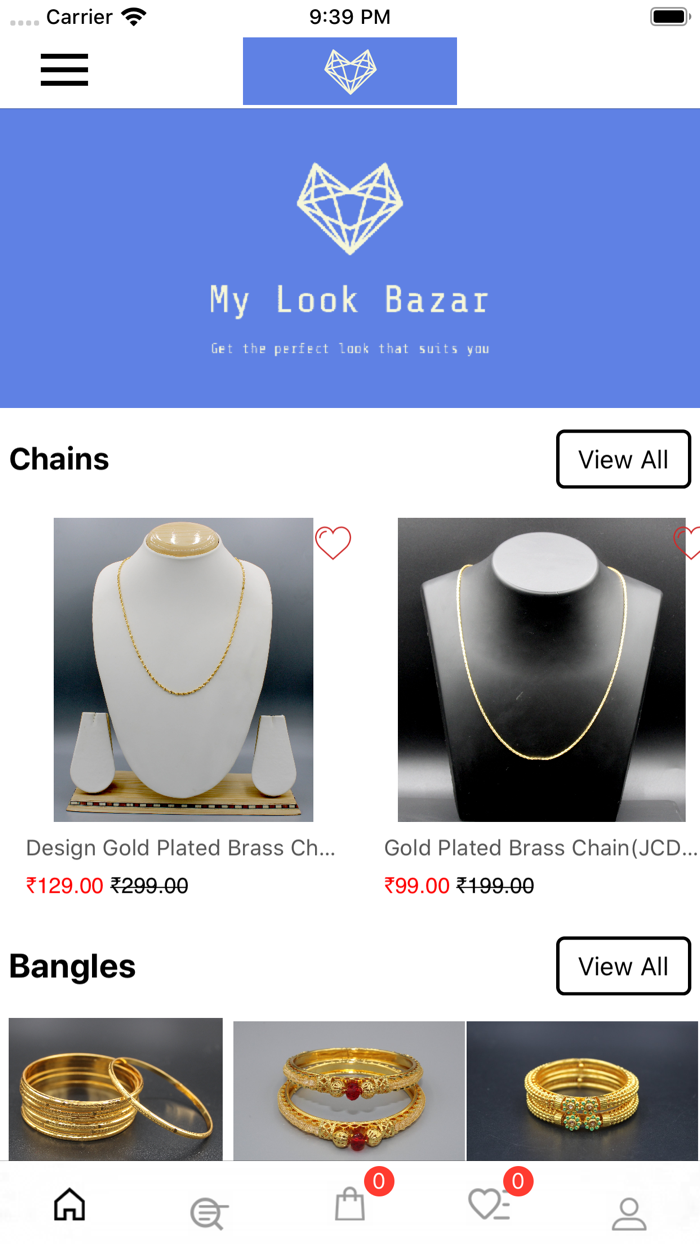Click View All next to Chains
The height and width of the screenshot is (1244, 700).
pos(623,459)
